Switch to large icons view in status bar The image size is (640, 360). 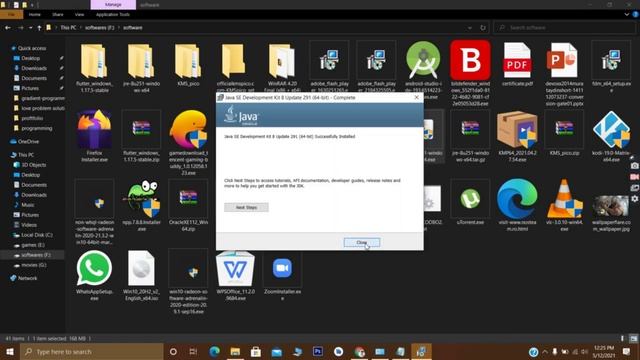point(633,338)
